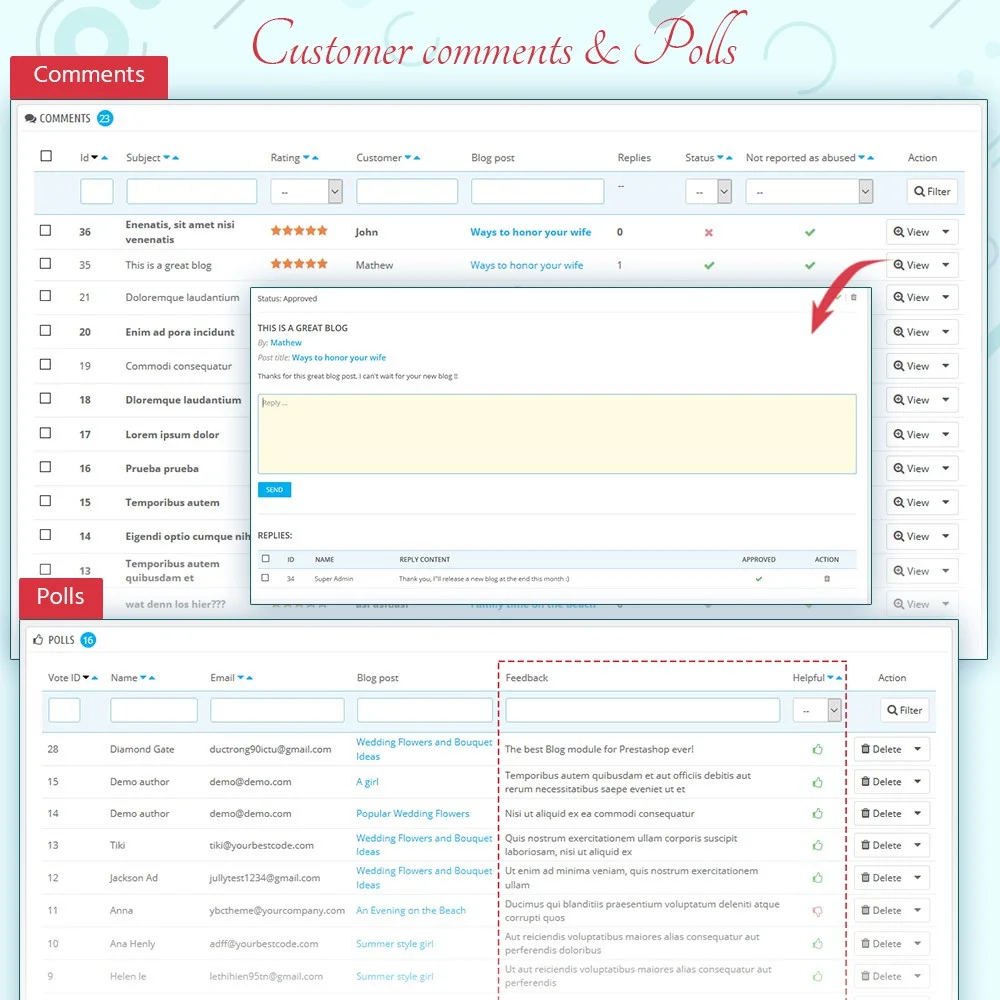Click the SEND button in the reply popup
The image size is (1000, 1000).
click(274, 489)
